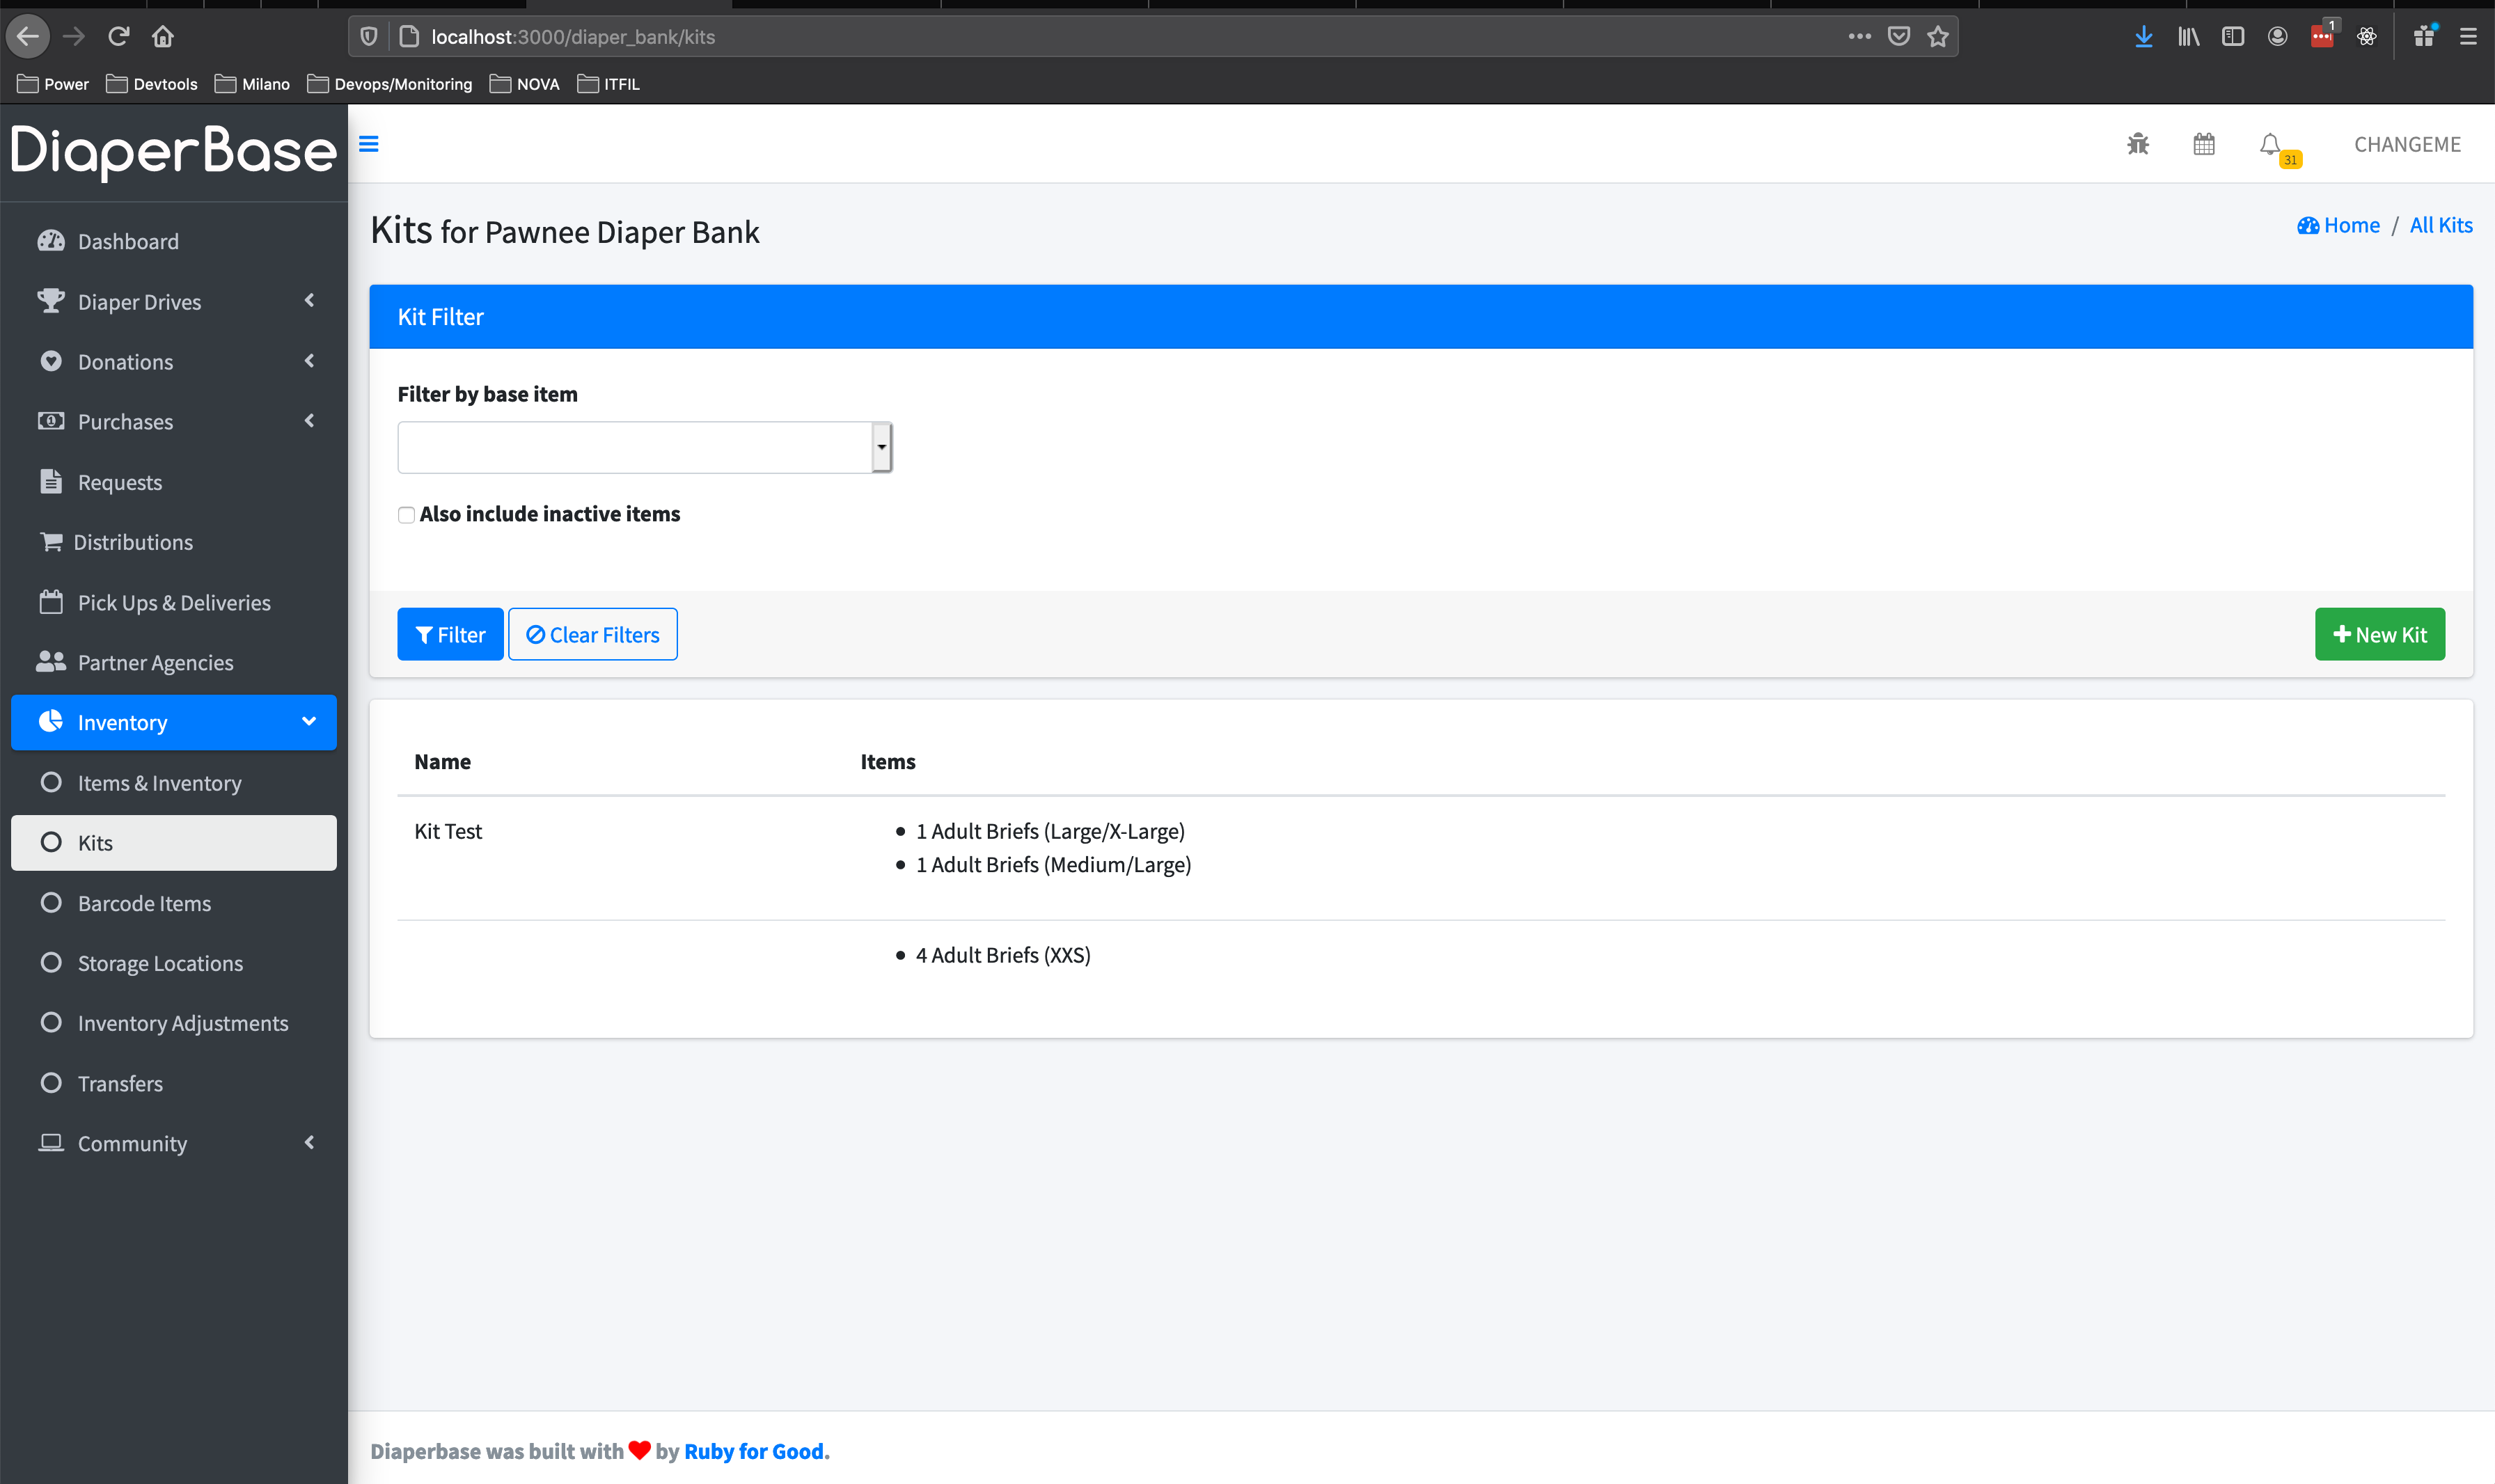The height and width of the screenshot is (1484, 2495).
Task: Click the Clear Filters button
Action: 592,635
